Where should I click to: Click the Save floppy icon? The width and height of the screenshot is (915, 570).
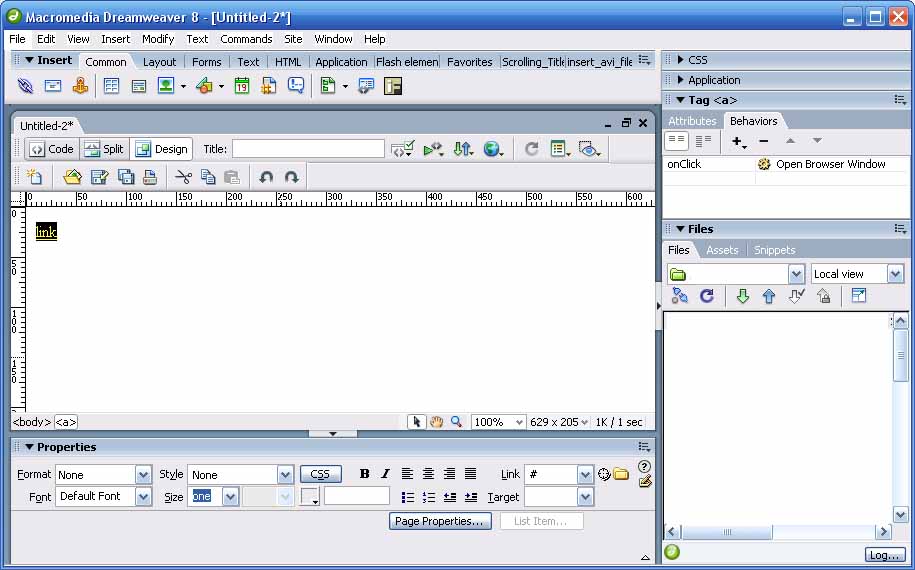tap(99, 177)
